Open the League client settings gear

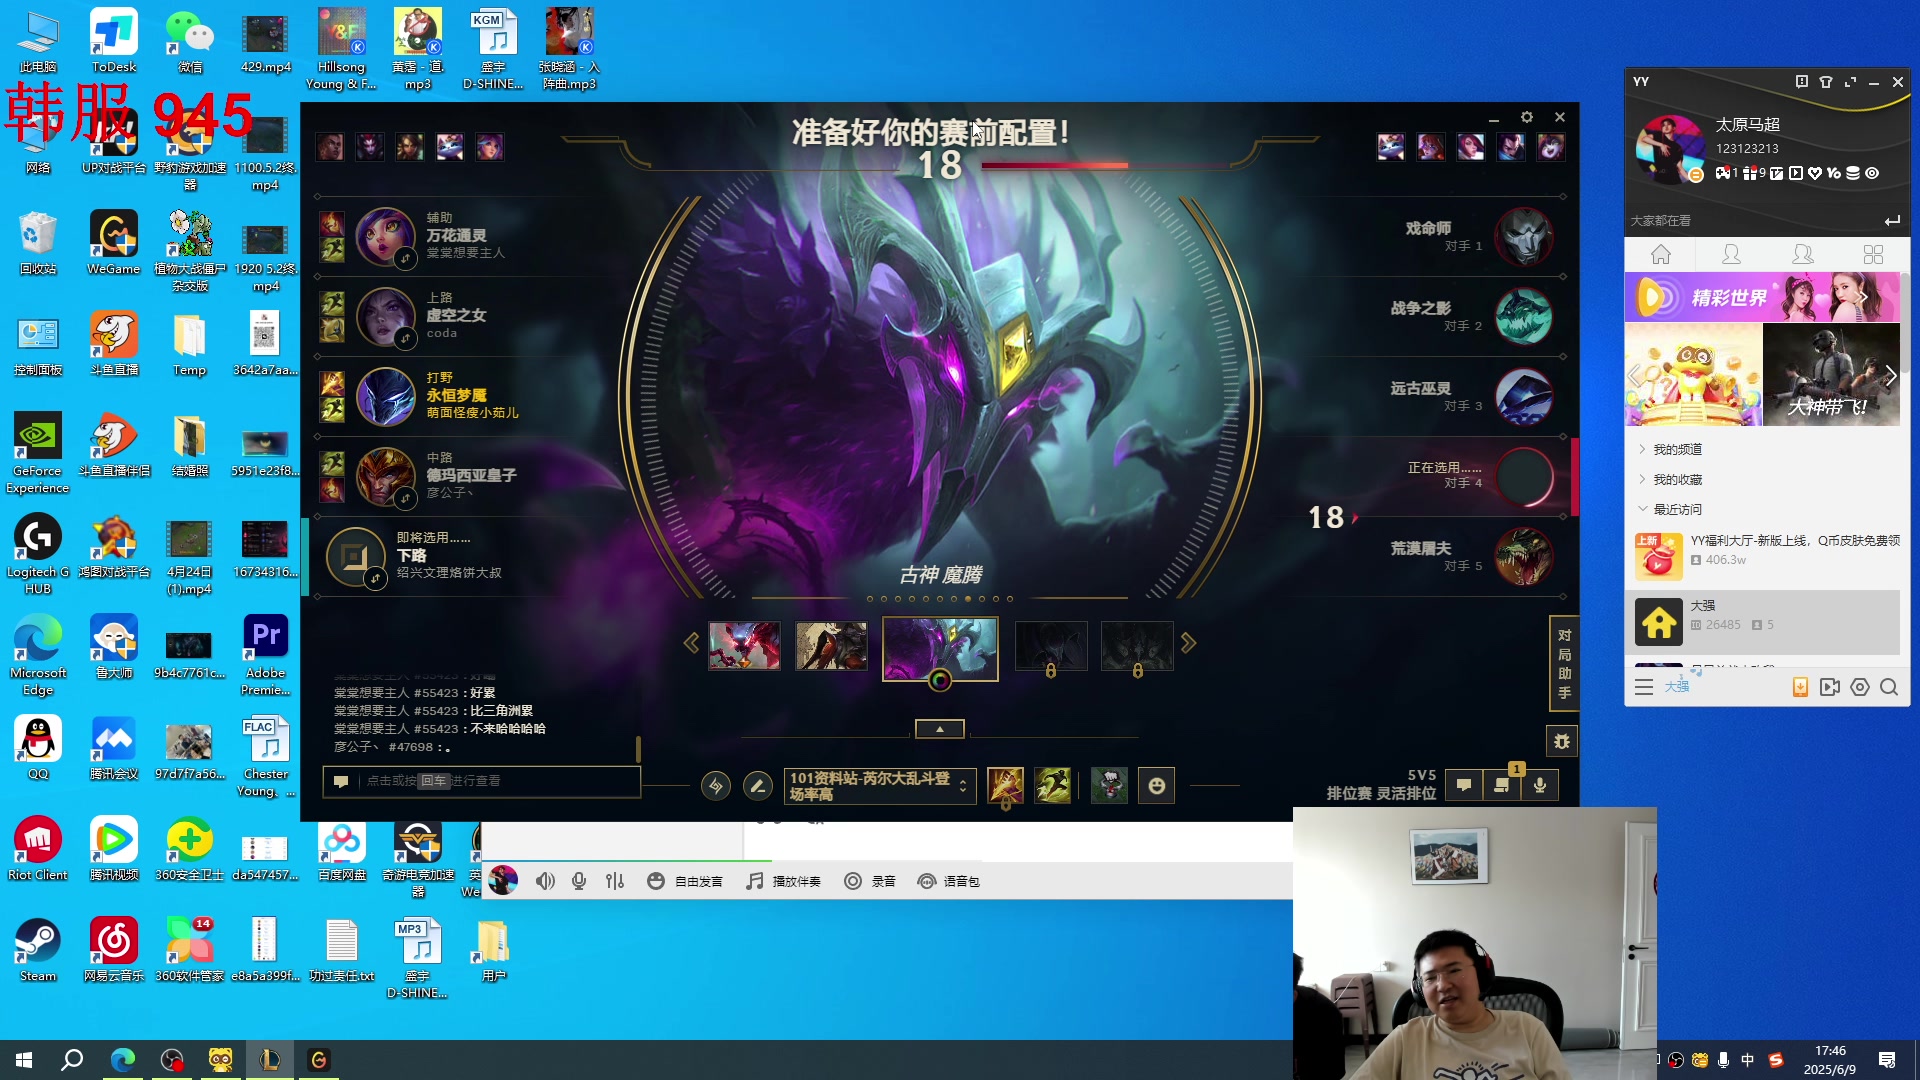coord(1527,117)
